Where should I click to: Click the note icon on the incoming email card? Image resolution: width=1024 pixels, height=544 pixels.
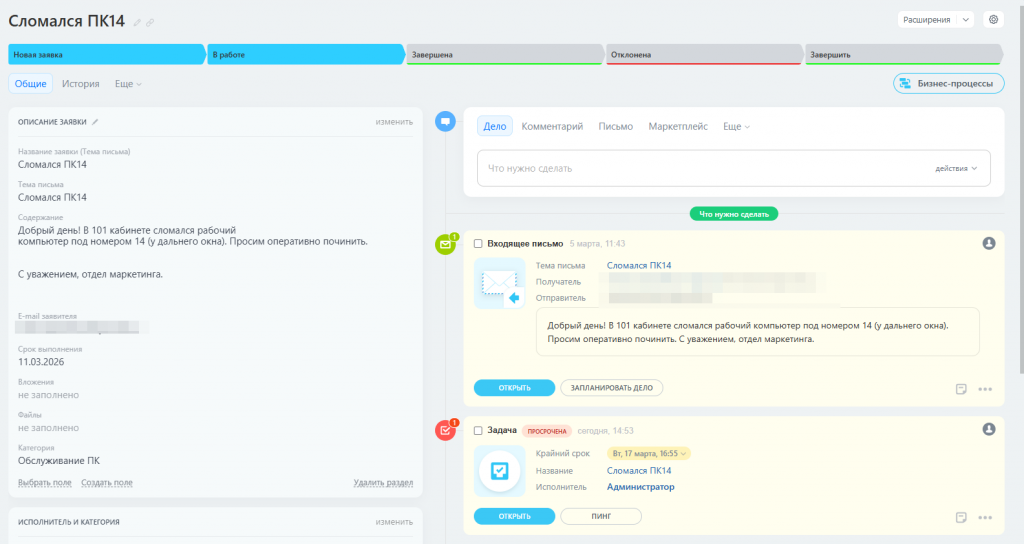click(961, 389)
